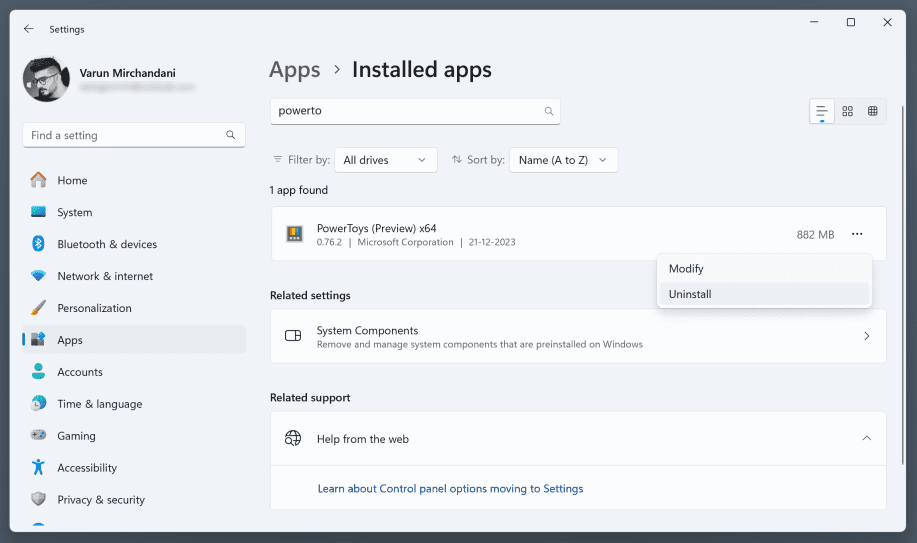This screenshot has height=543, width=917.
Task: Click the PowerToys app icon
Action: 294,234
